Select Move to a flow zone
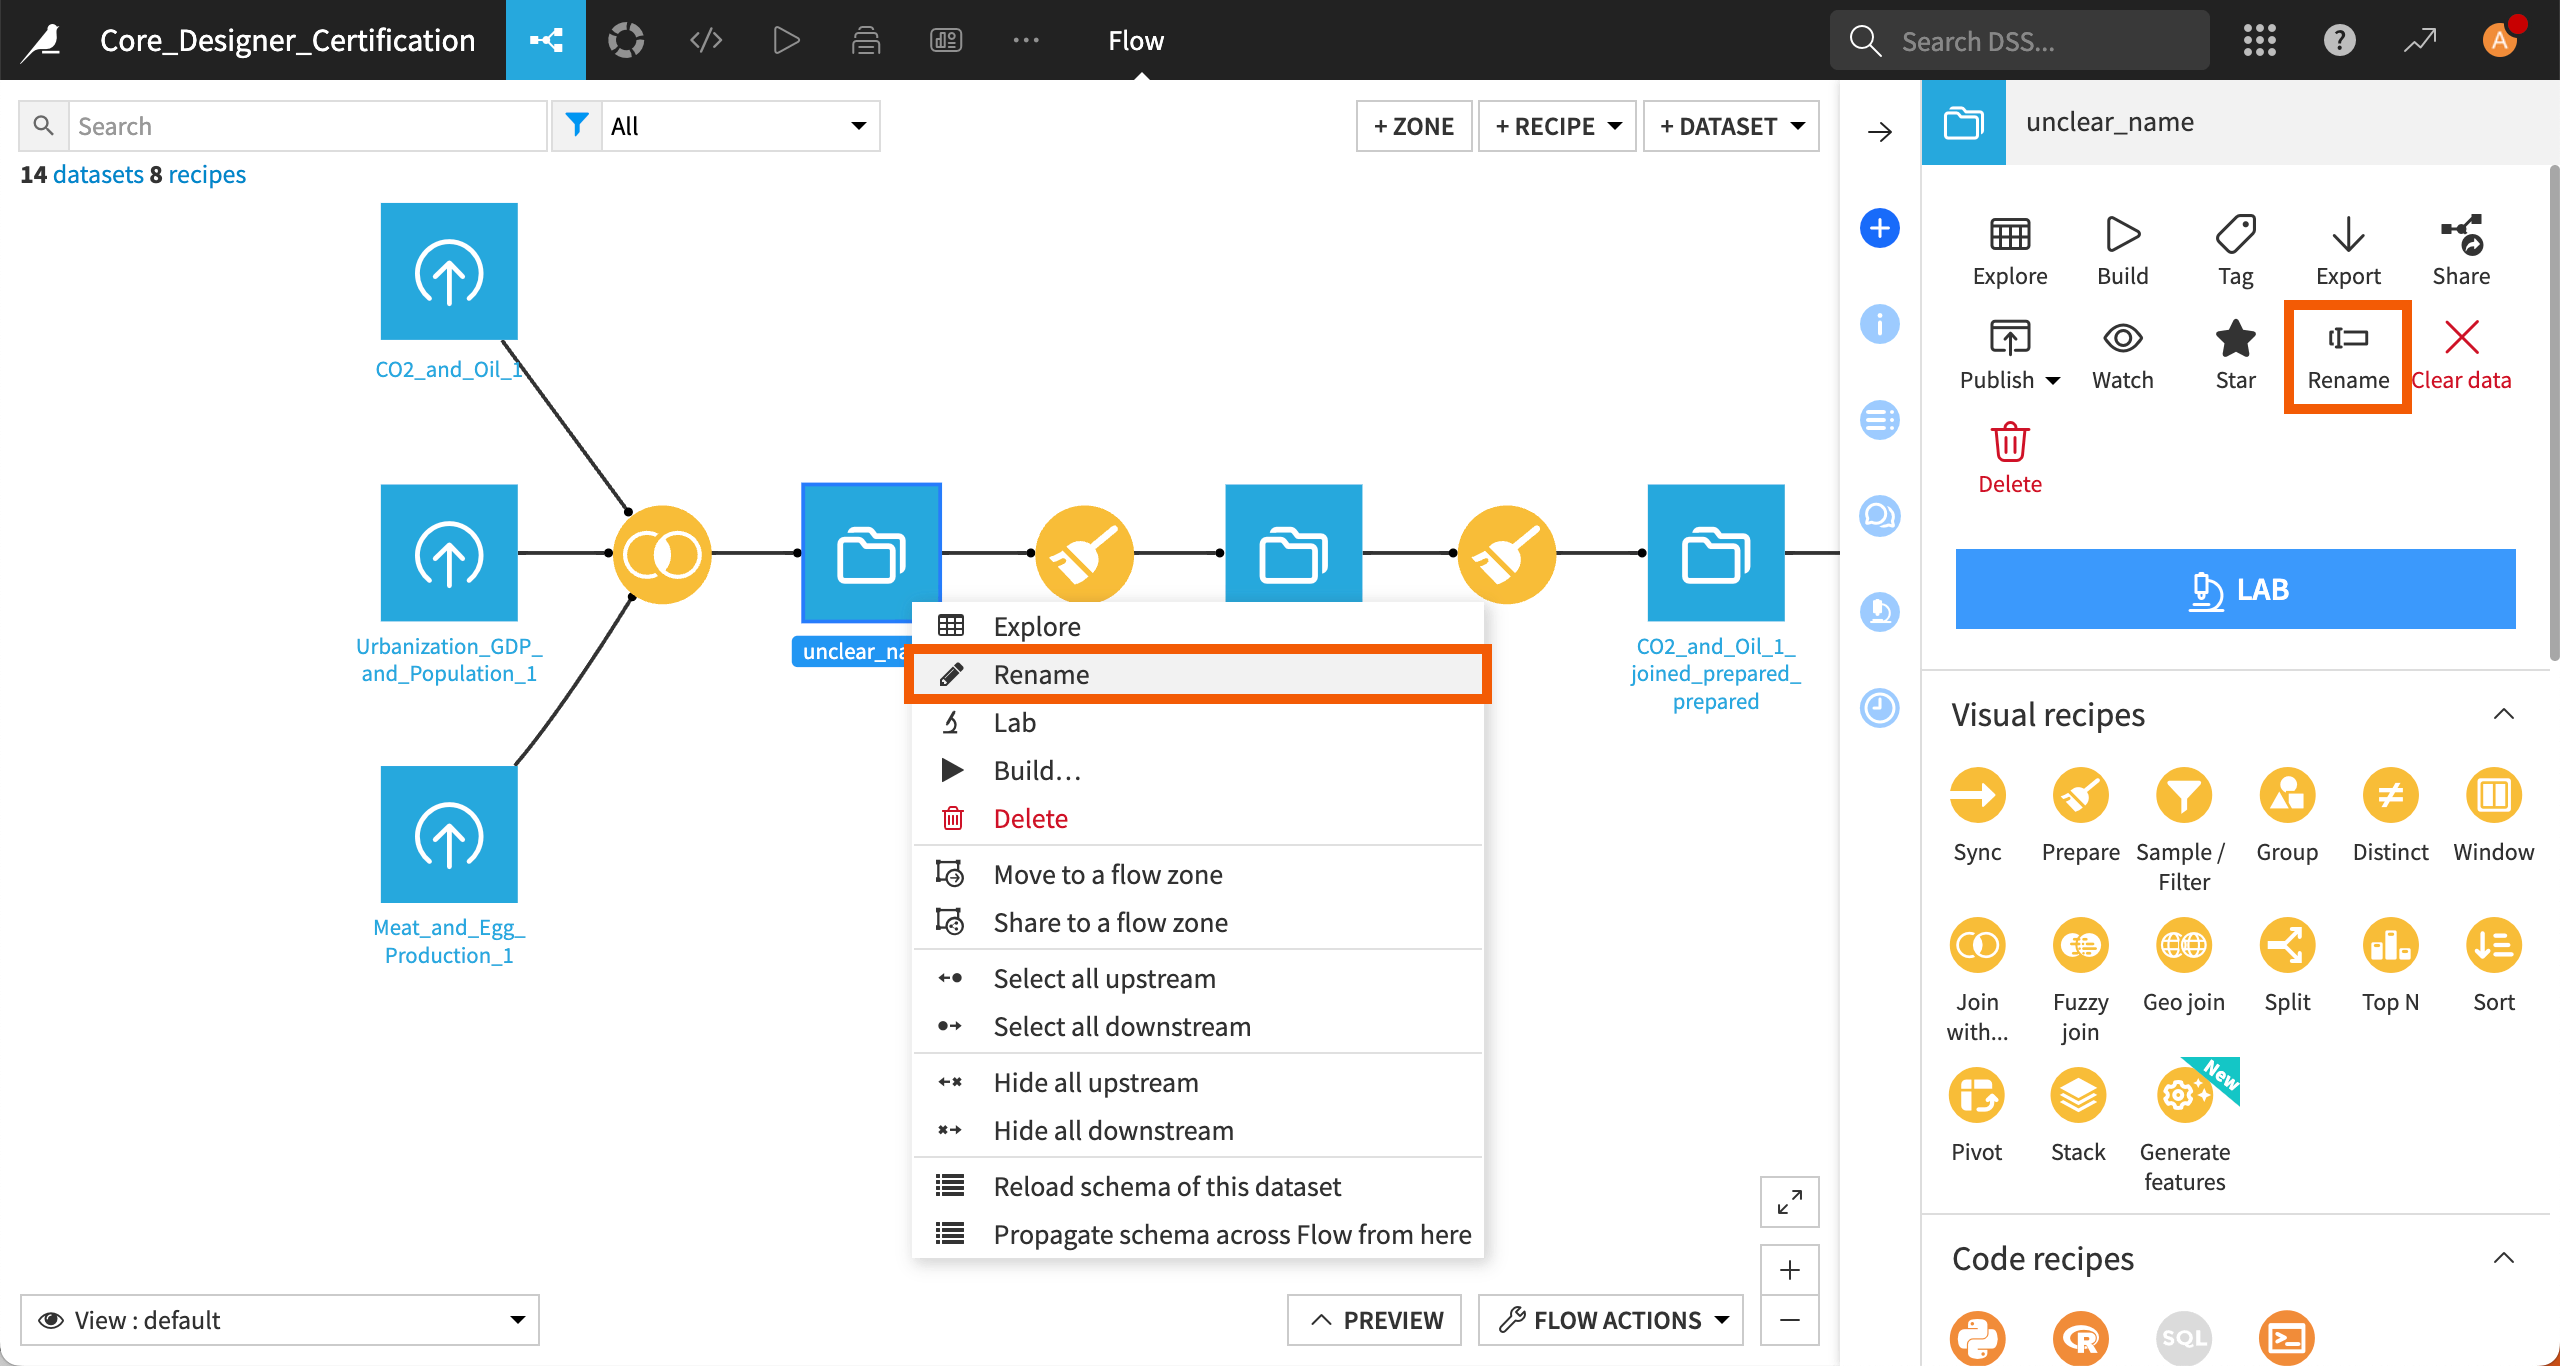The width and height of the screenshot is (2560, 1366). (1107, 874)
